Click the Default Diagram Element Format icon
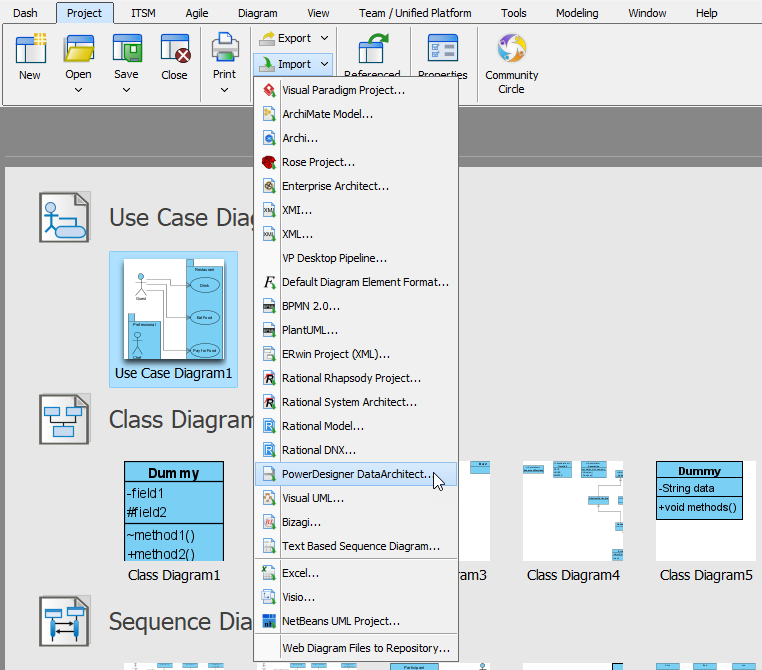This screenshot has width=762, height=670. [x=269, y=282]
